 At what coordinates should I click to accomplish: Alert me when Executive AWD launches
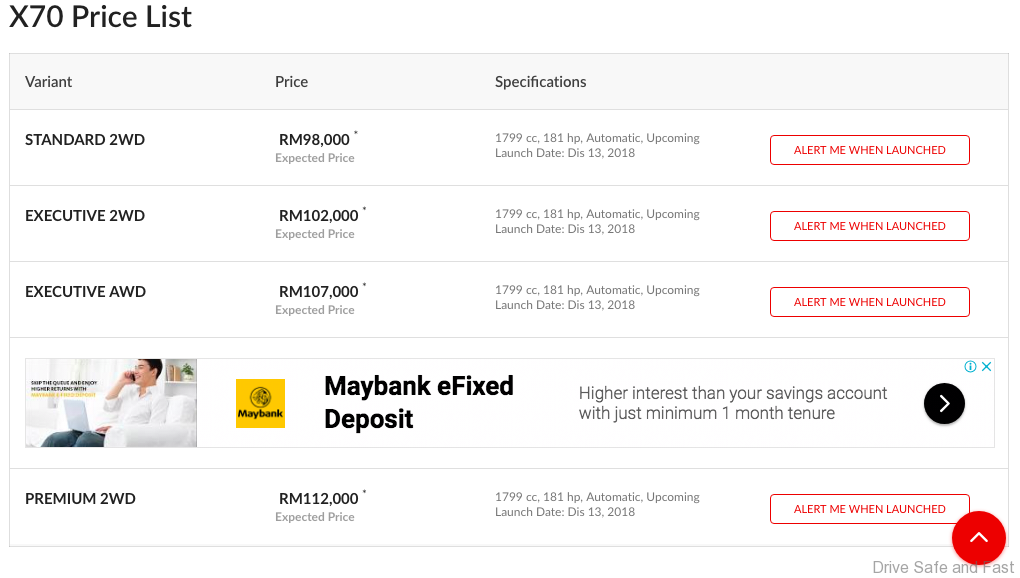tap(869, 302)
